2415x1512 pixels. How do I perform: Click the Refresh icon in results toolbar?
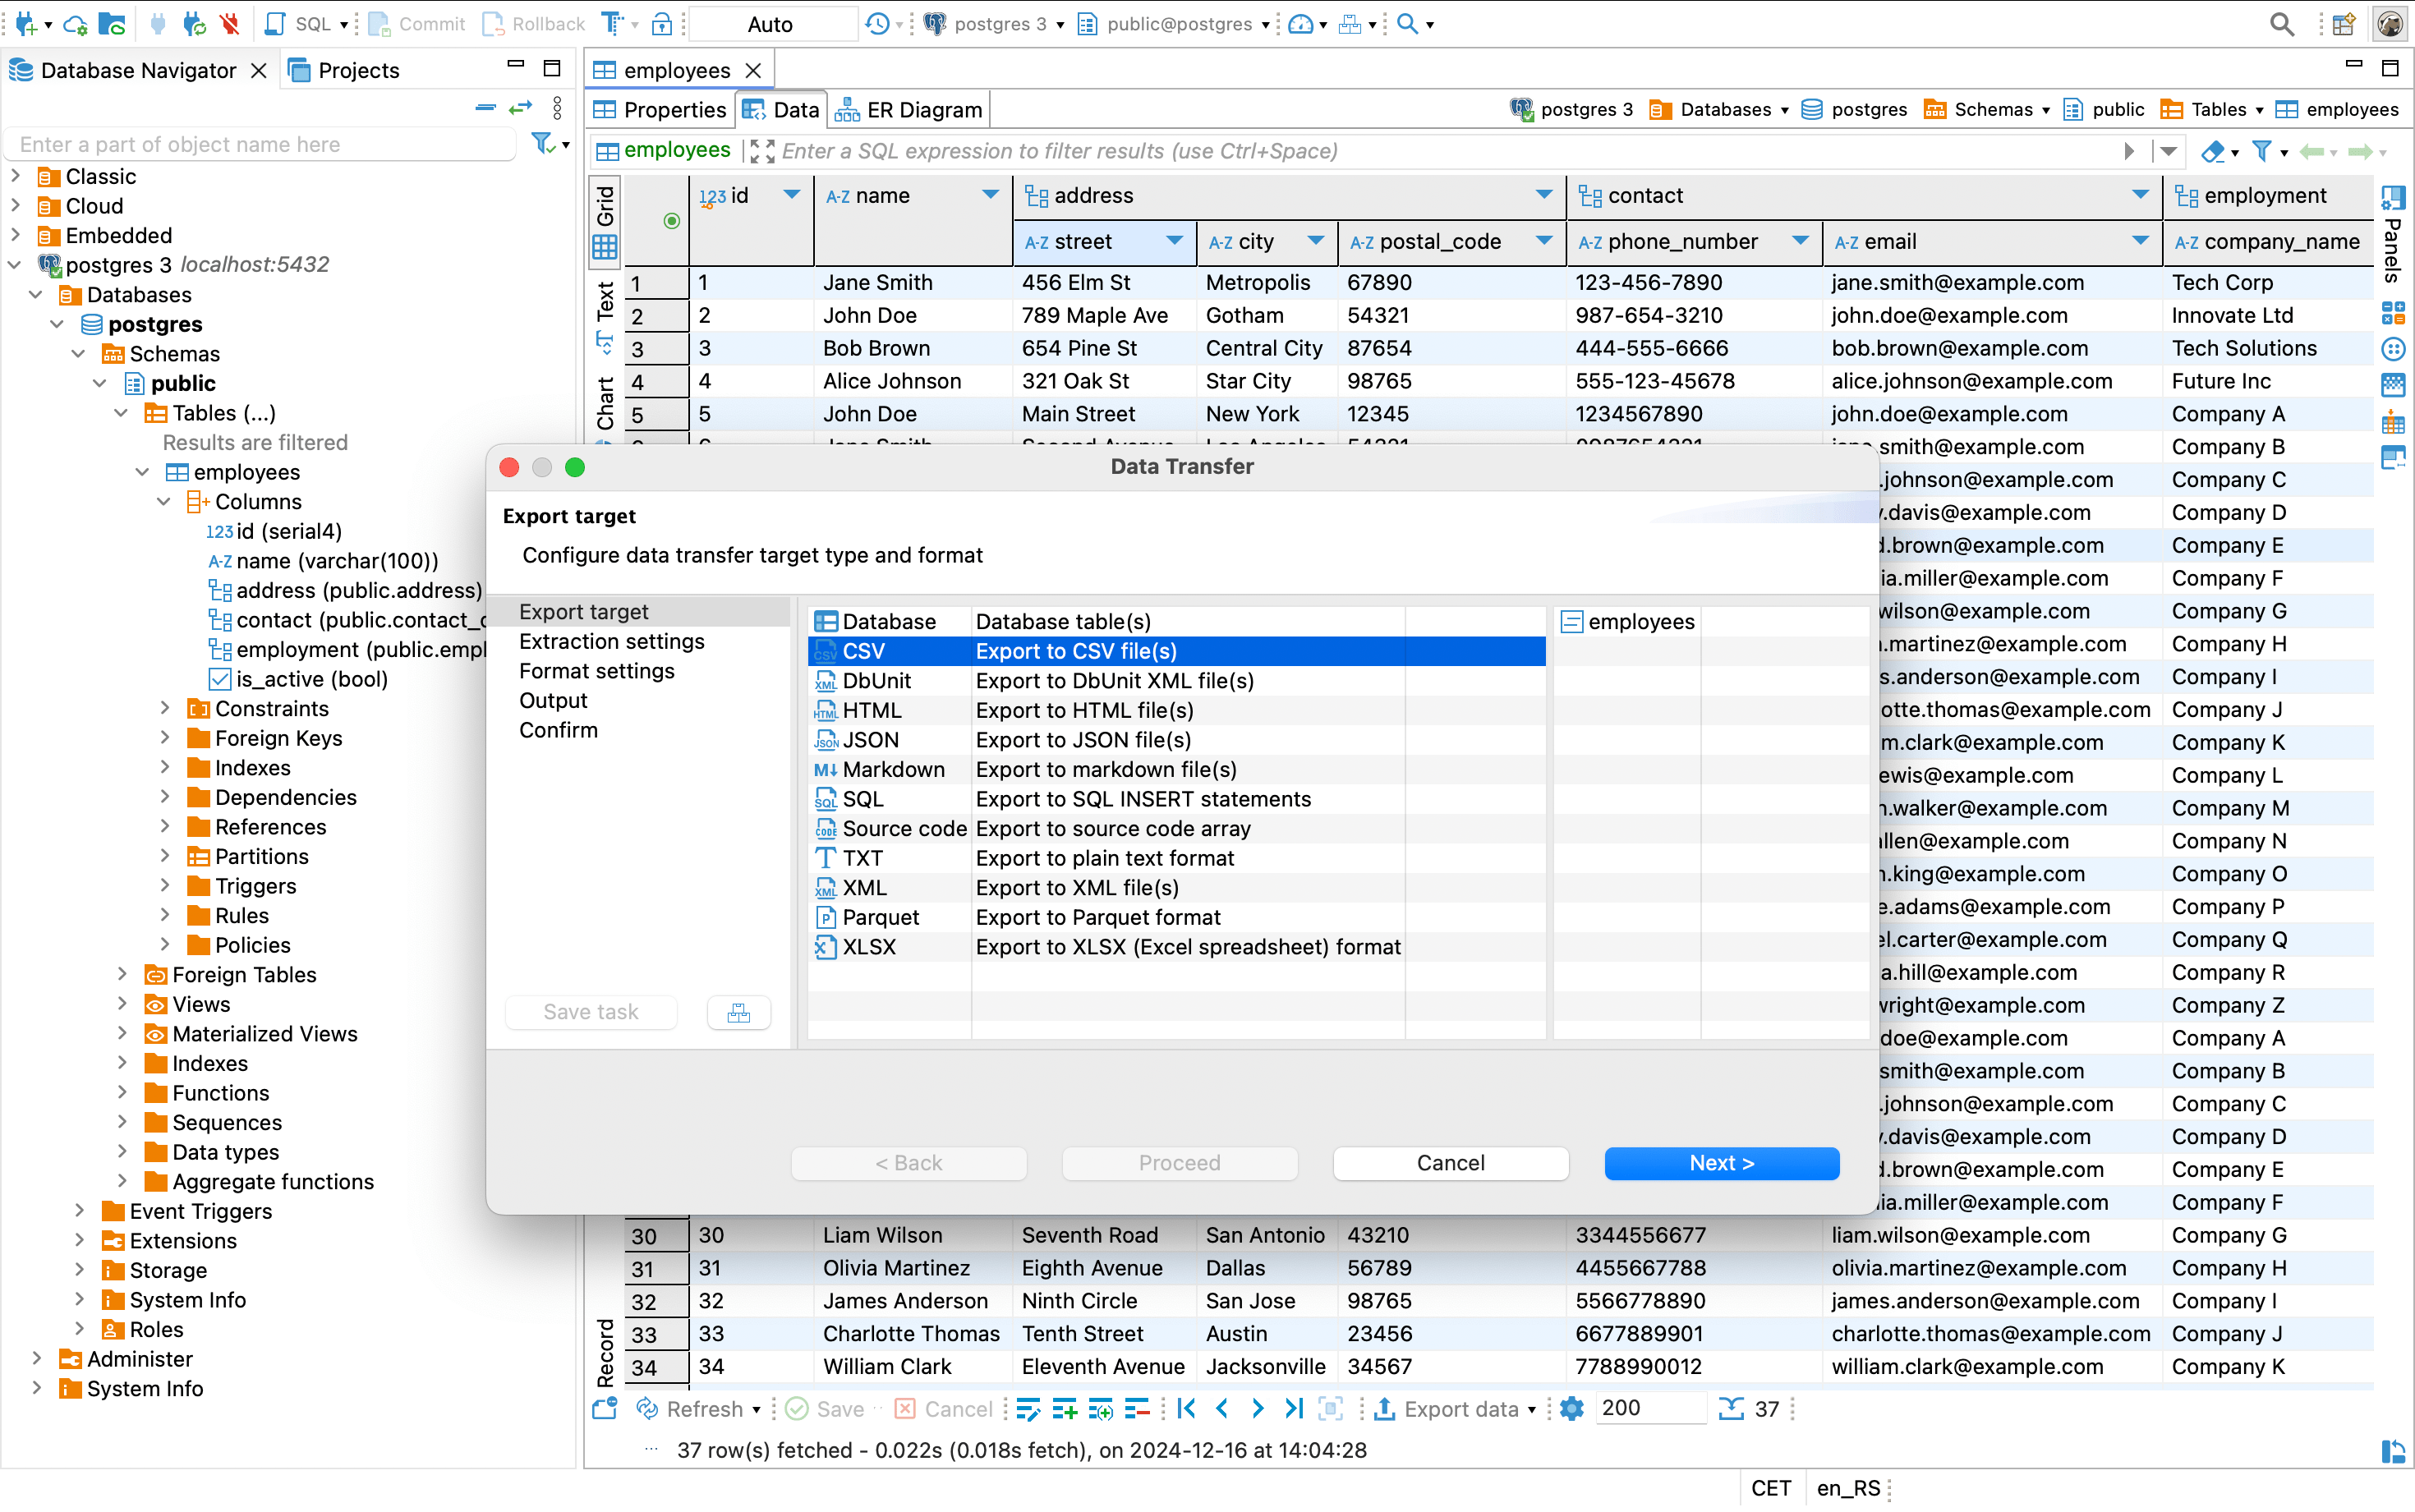[x=648, y=1408]
